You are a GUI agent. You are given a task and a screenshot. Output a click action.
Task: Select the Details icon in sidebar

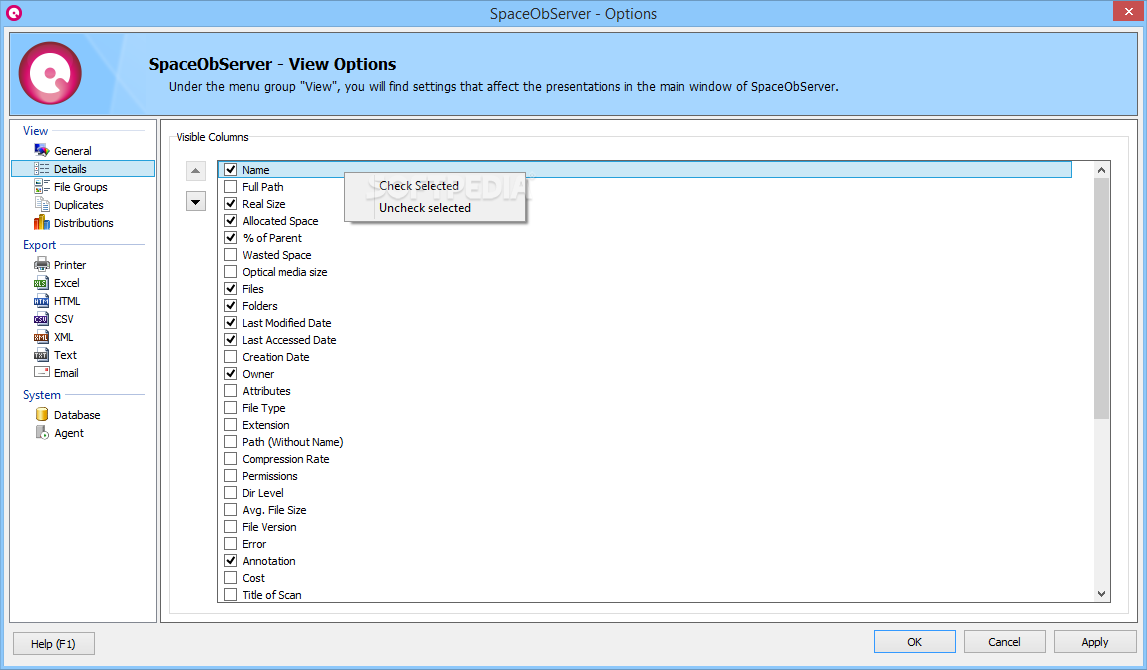click(x=42, y=169)
